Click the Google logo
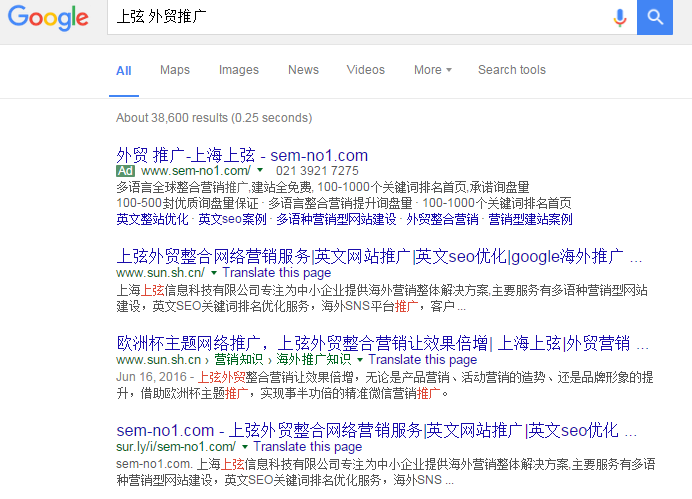This screenshot has width=692, height=499. click(48, 18)
